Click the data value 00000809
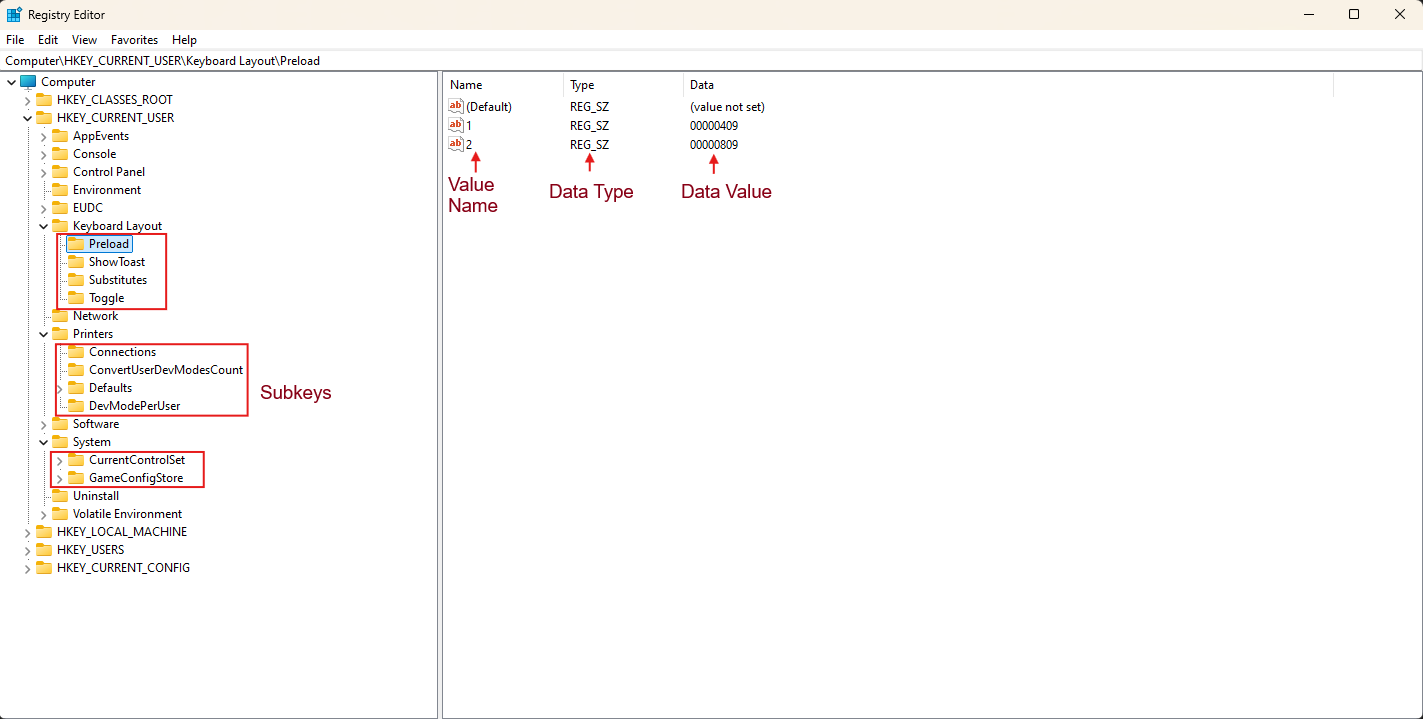1423x719 pixels. [714, 144]
